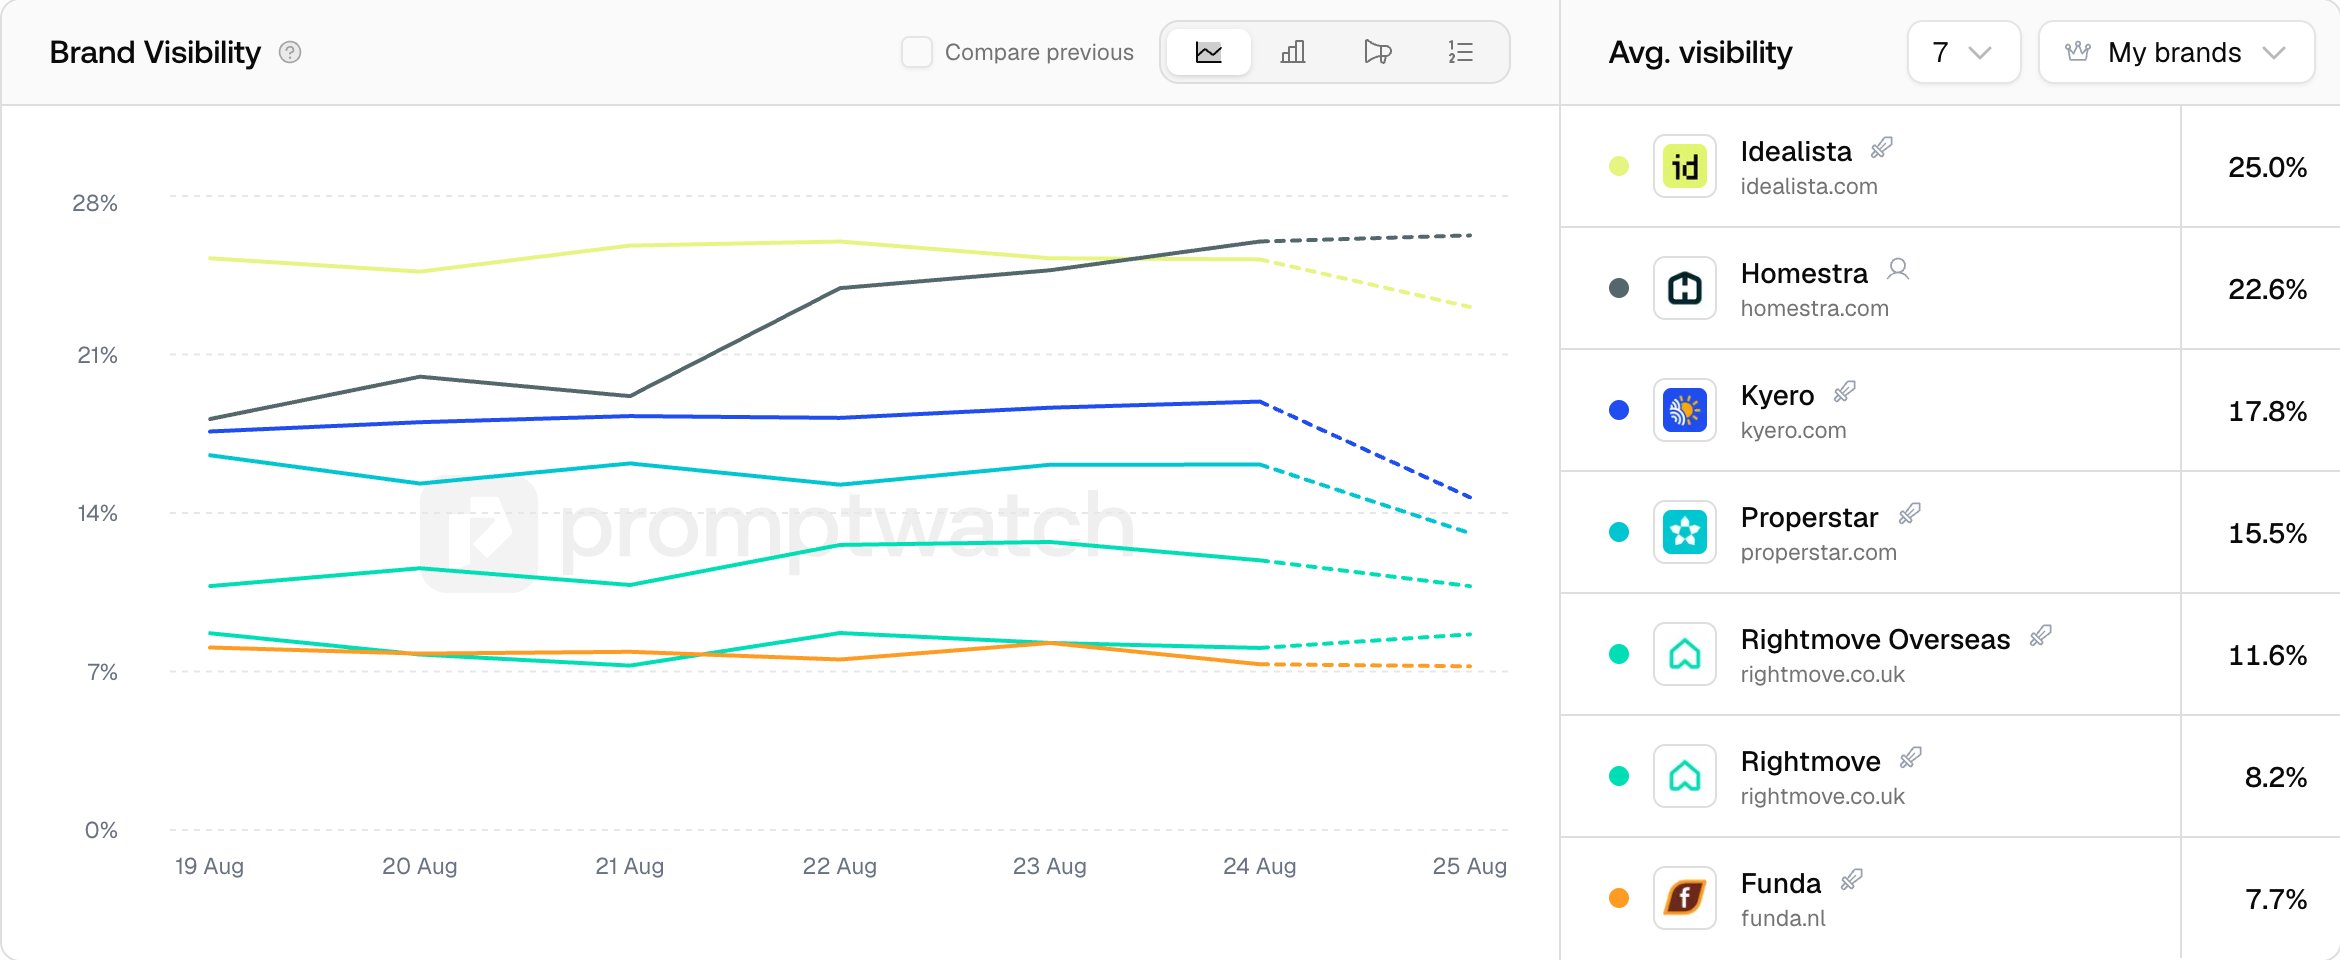This screenshot has height=960, width=2340.
Task: Click the 22 Aug axis label
Action: tap(840, 866)
